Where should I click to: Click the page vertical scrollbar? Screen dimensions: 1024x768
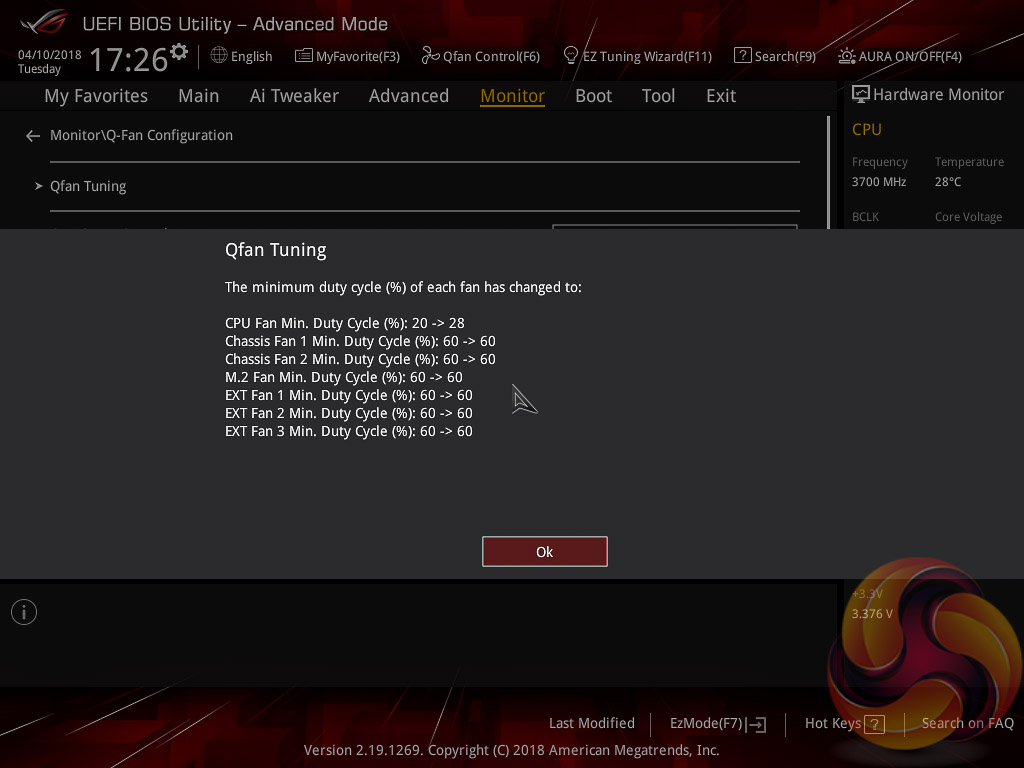tap(828, 172)
